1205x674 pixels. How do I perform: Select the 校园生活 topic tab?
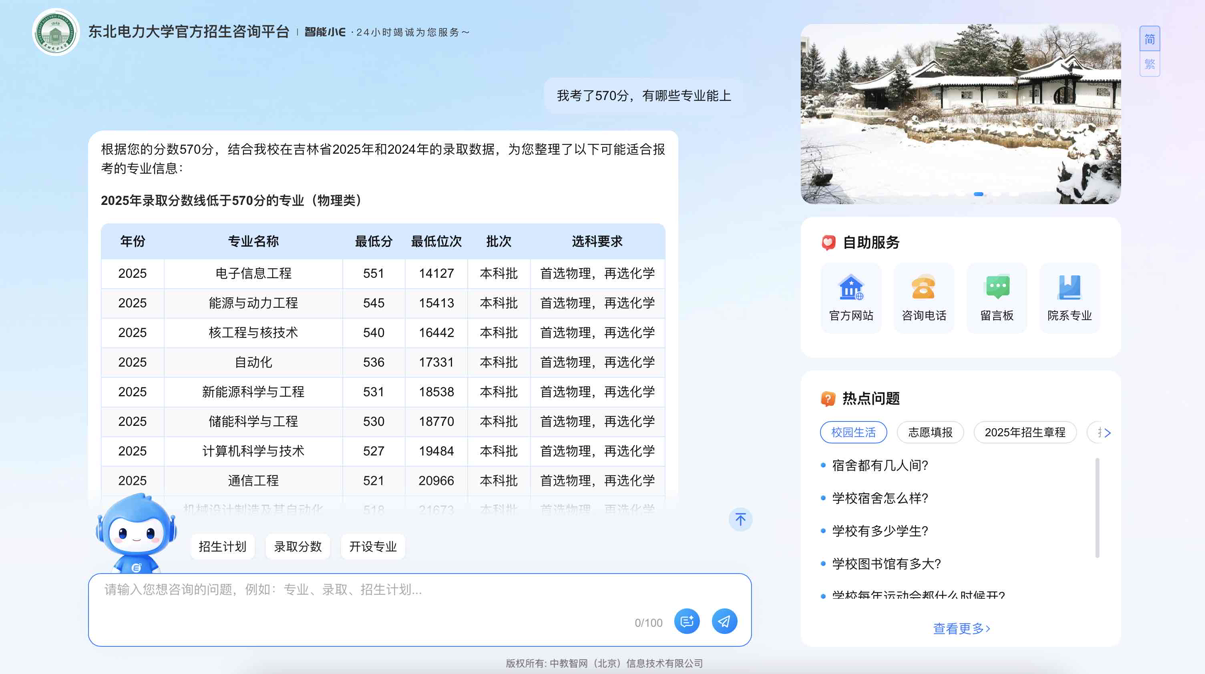tap(853, 432)
